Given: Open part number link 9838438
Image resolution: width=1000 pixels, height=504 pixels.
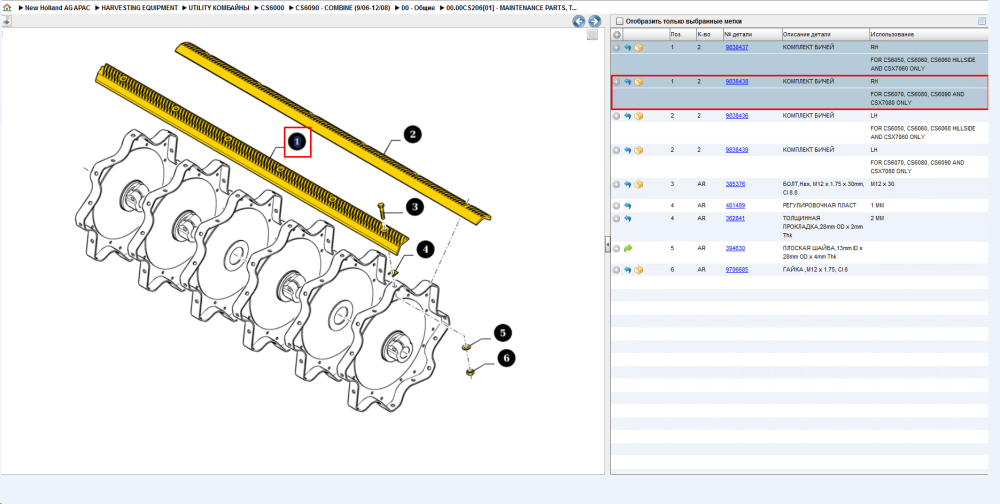Looking at the screenshot, I should click(737, 82).
